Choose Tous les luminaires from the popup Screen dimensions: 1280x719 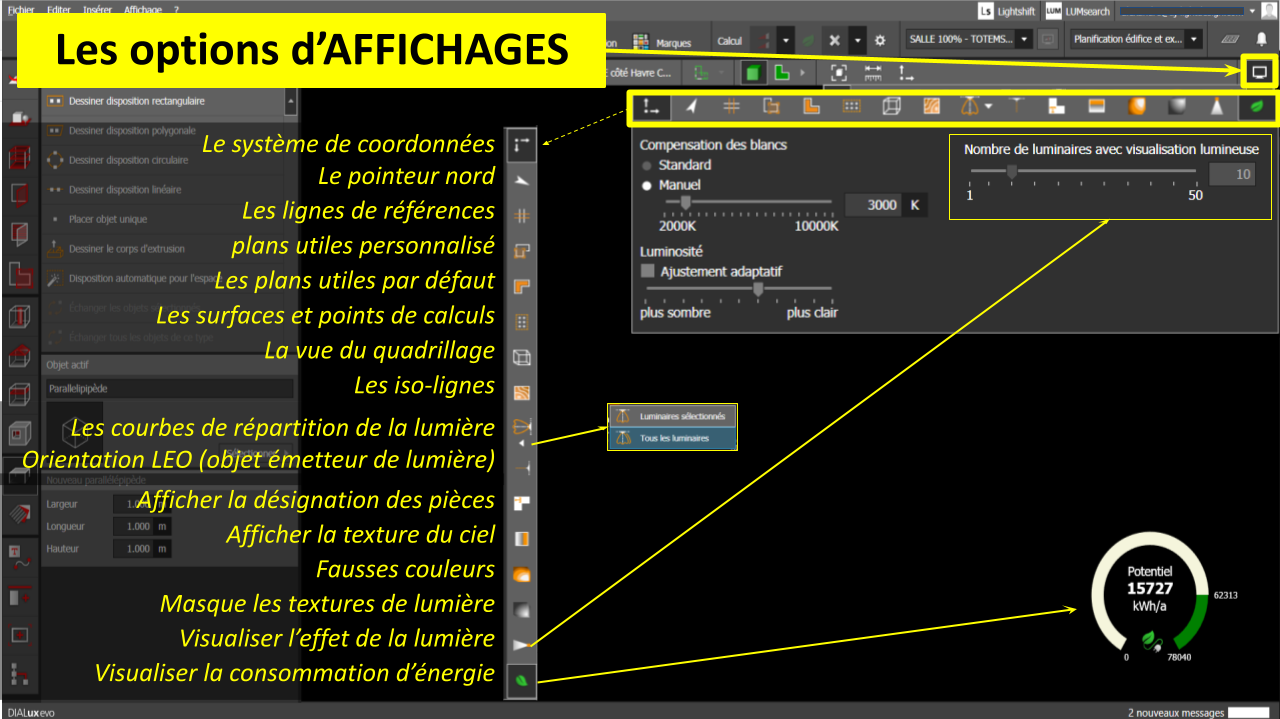[x=672, y=438]
